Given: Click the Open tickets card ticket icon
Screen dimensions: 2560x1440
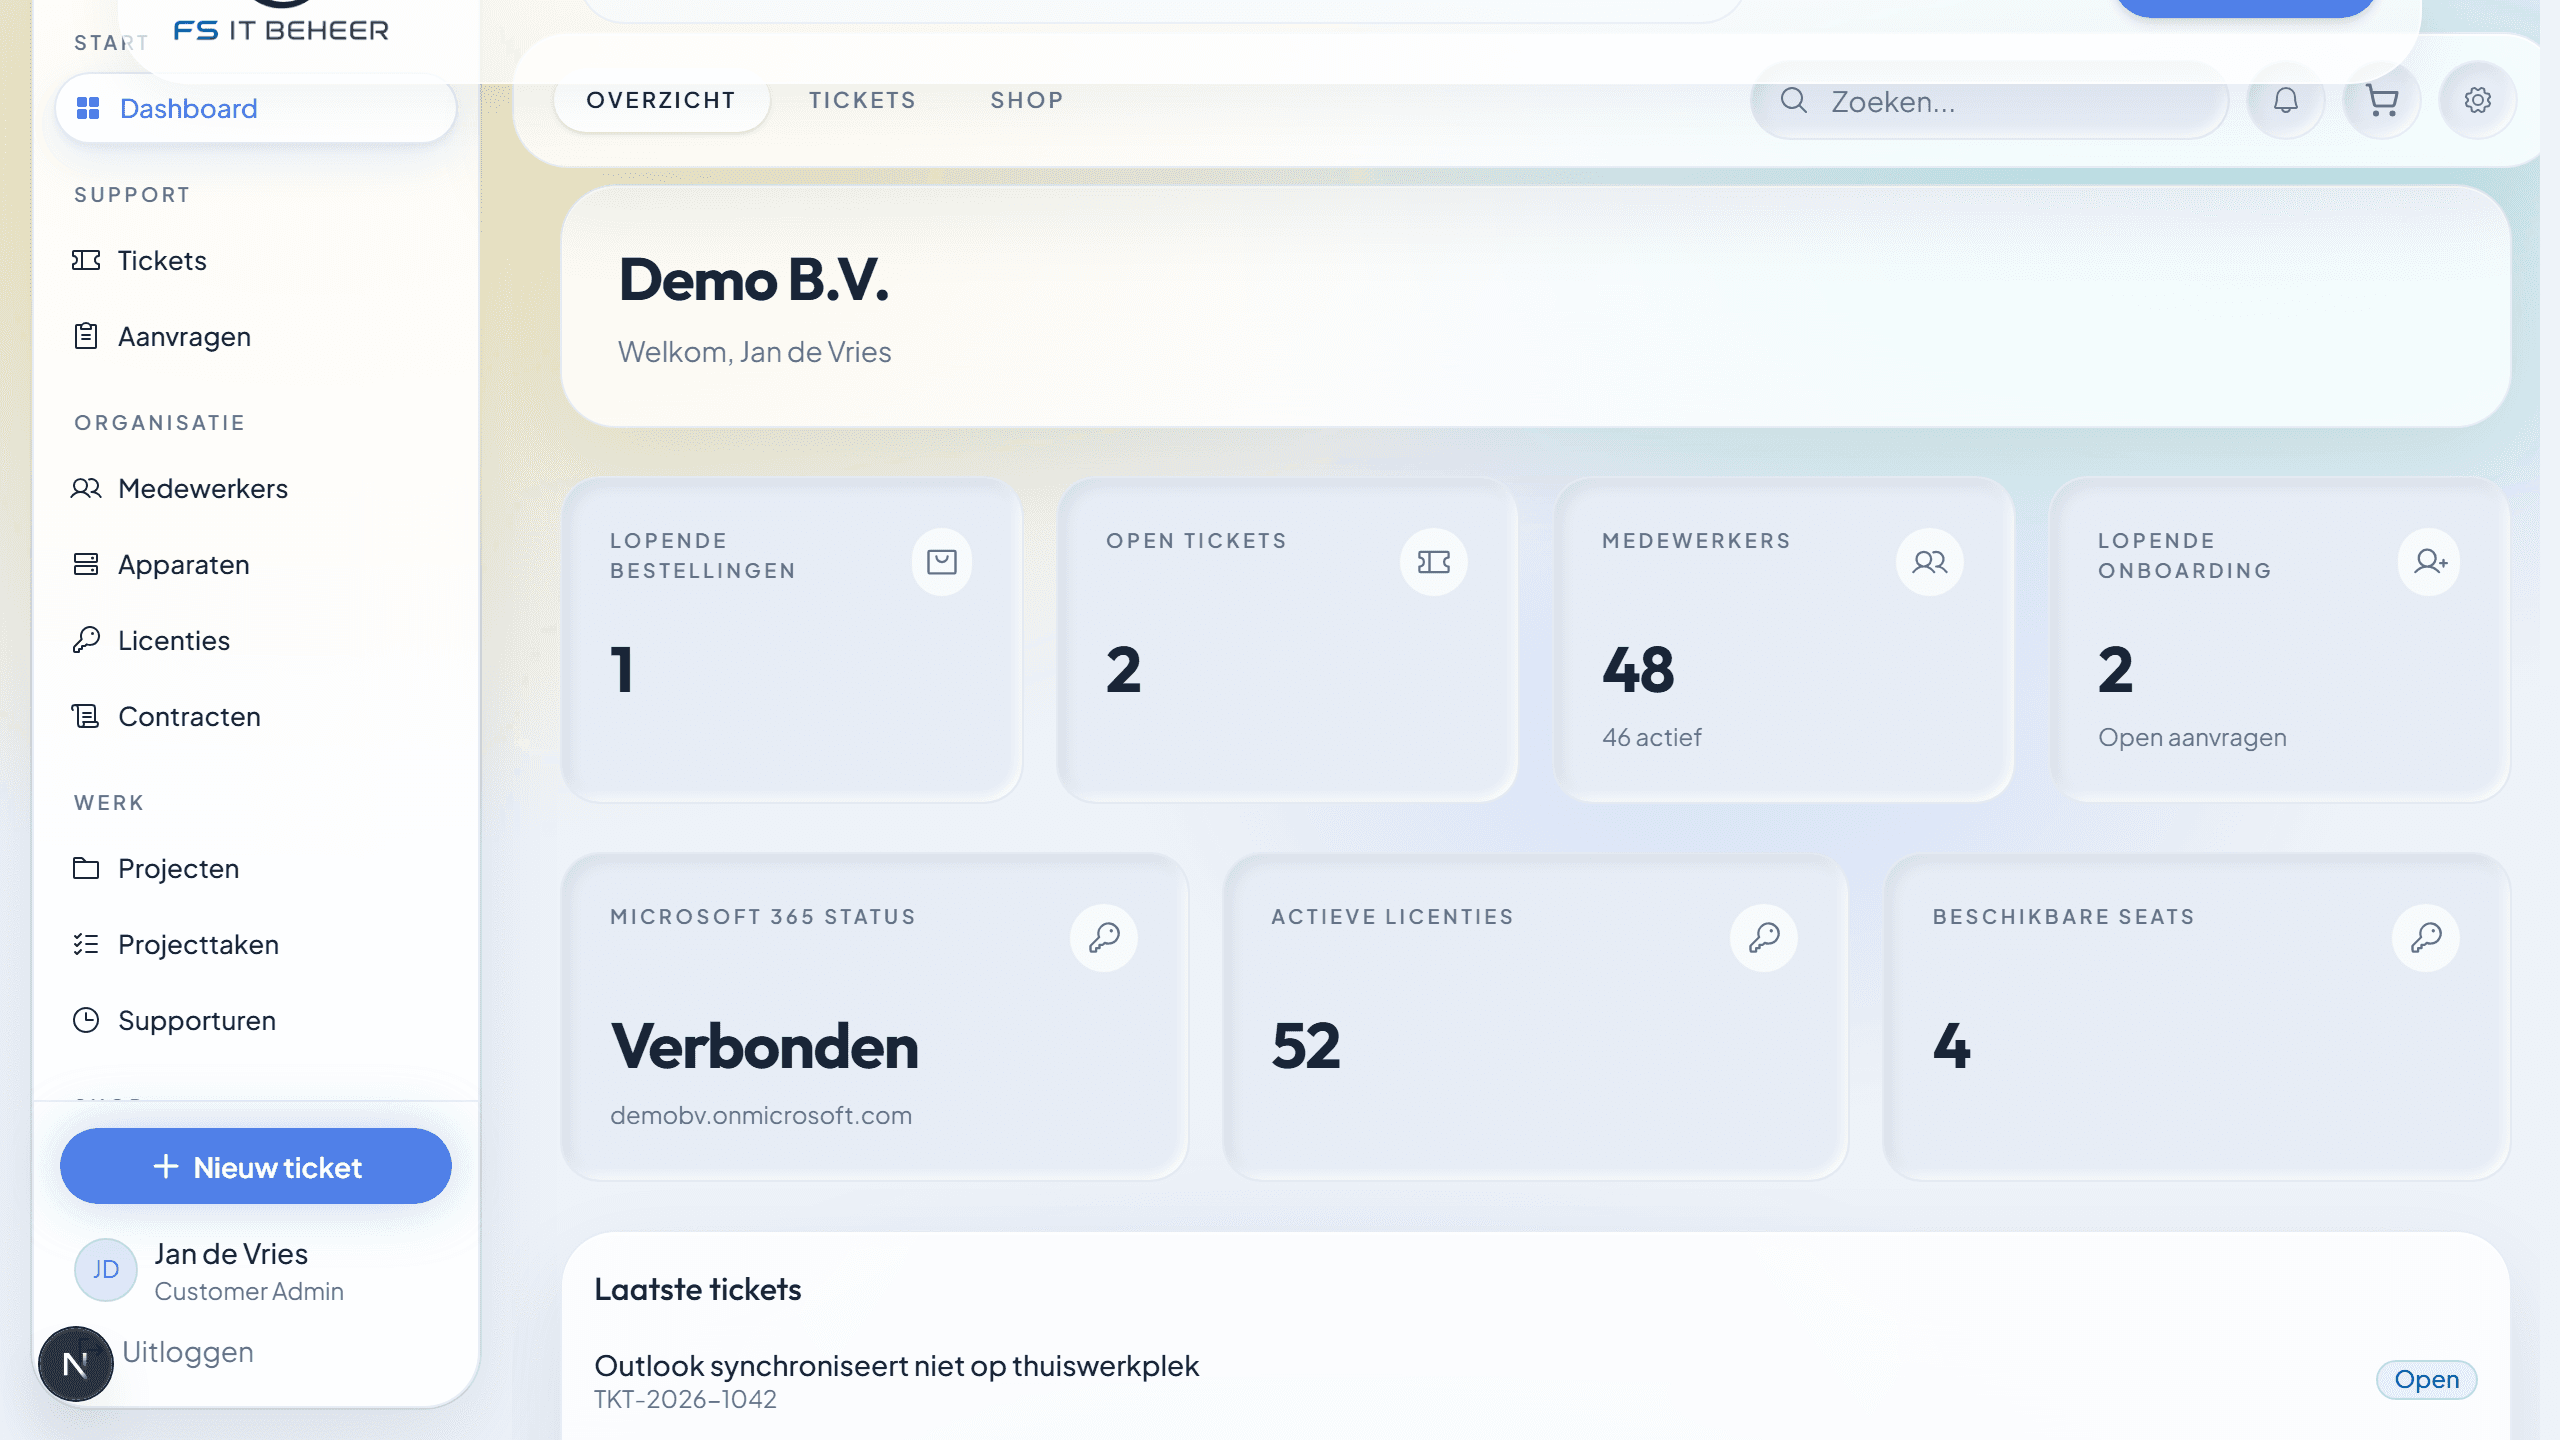Looking at the screenshot, I should point(1434,562).
